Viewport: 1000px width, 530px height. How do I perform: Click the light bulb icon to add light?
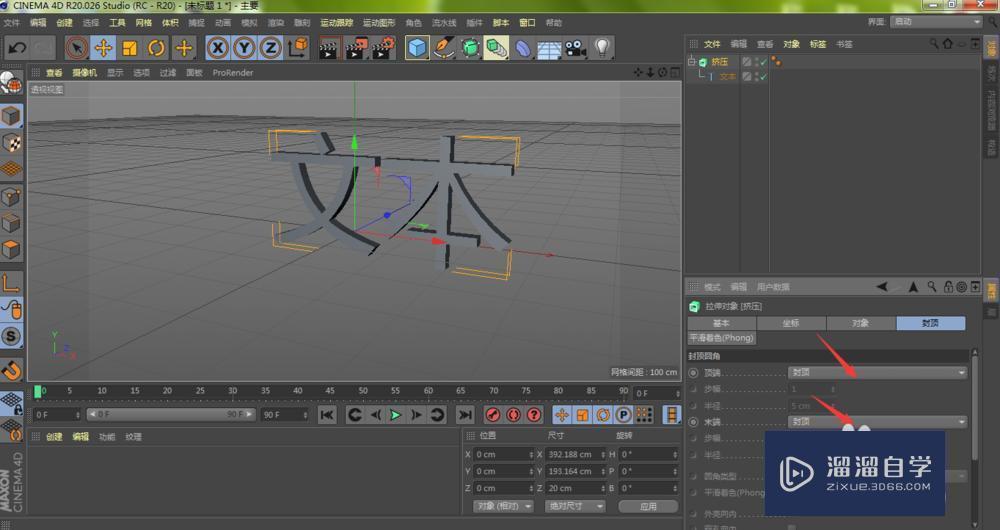(602, 47)
